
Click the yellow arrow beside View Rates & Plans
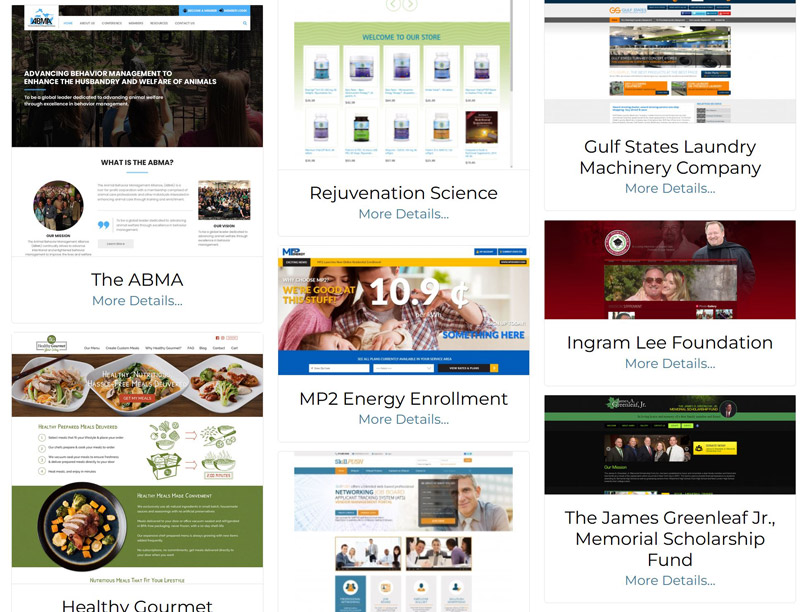click(494, 368)
